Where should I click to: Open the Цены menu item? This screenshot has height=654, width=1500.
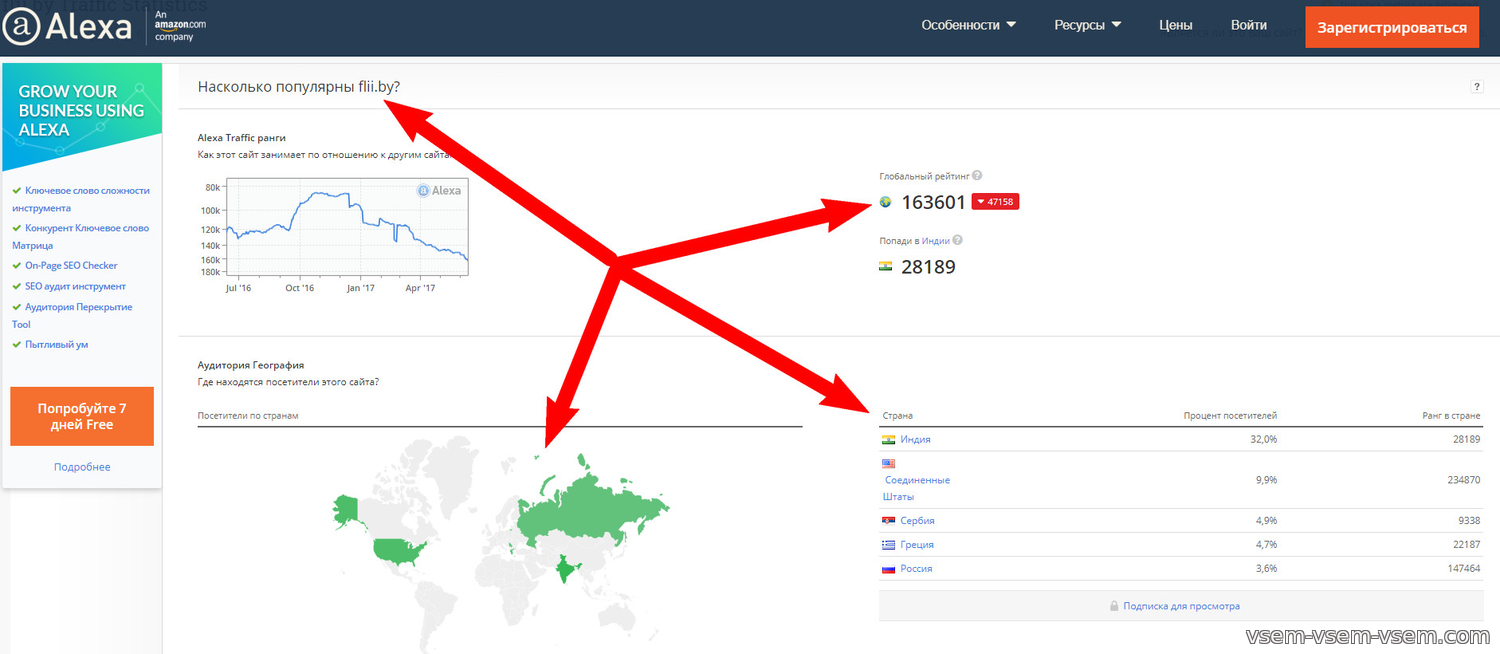1175,25
